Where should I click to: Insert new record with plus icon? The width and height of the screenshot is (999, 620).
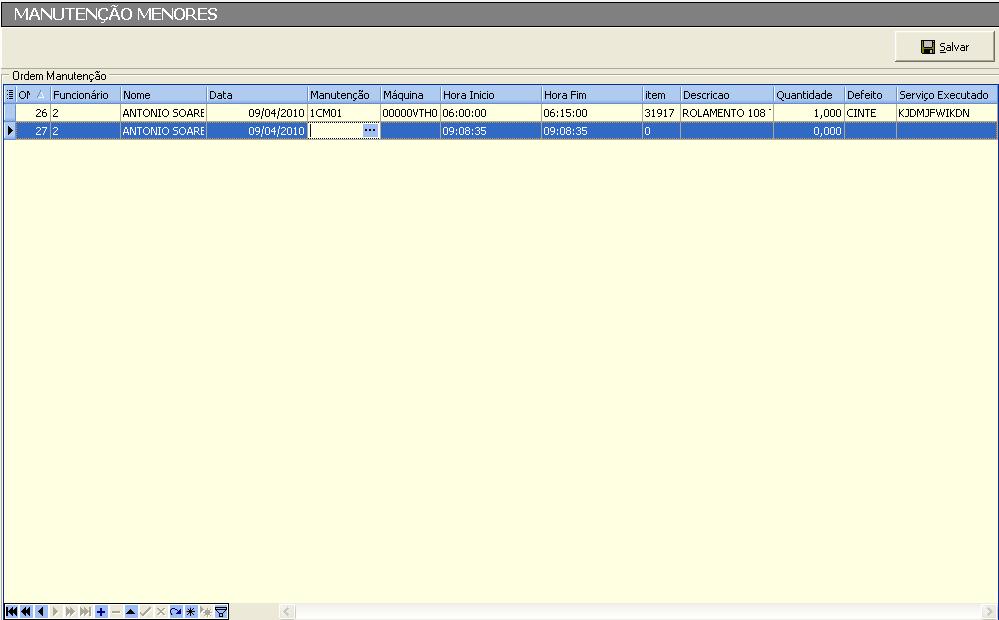[x=101, y=611]
